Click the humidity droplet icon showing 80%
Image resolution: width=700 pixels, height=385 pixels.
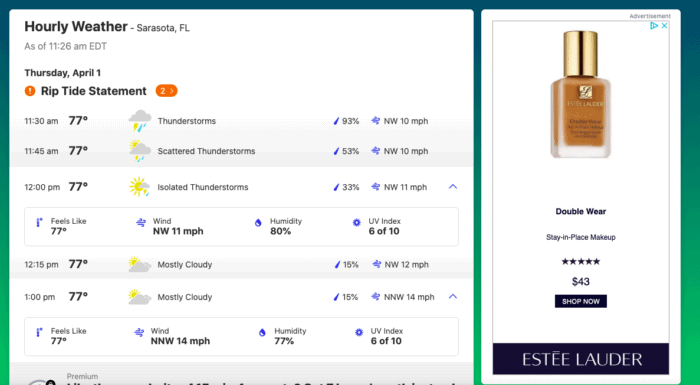(x=258, y=222)
